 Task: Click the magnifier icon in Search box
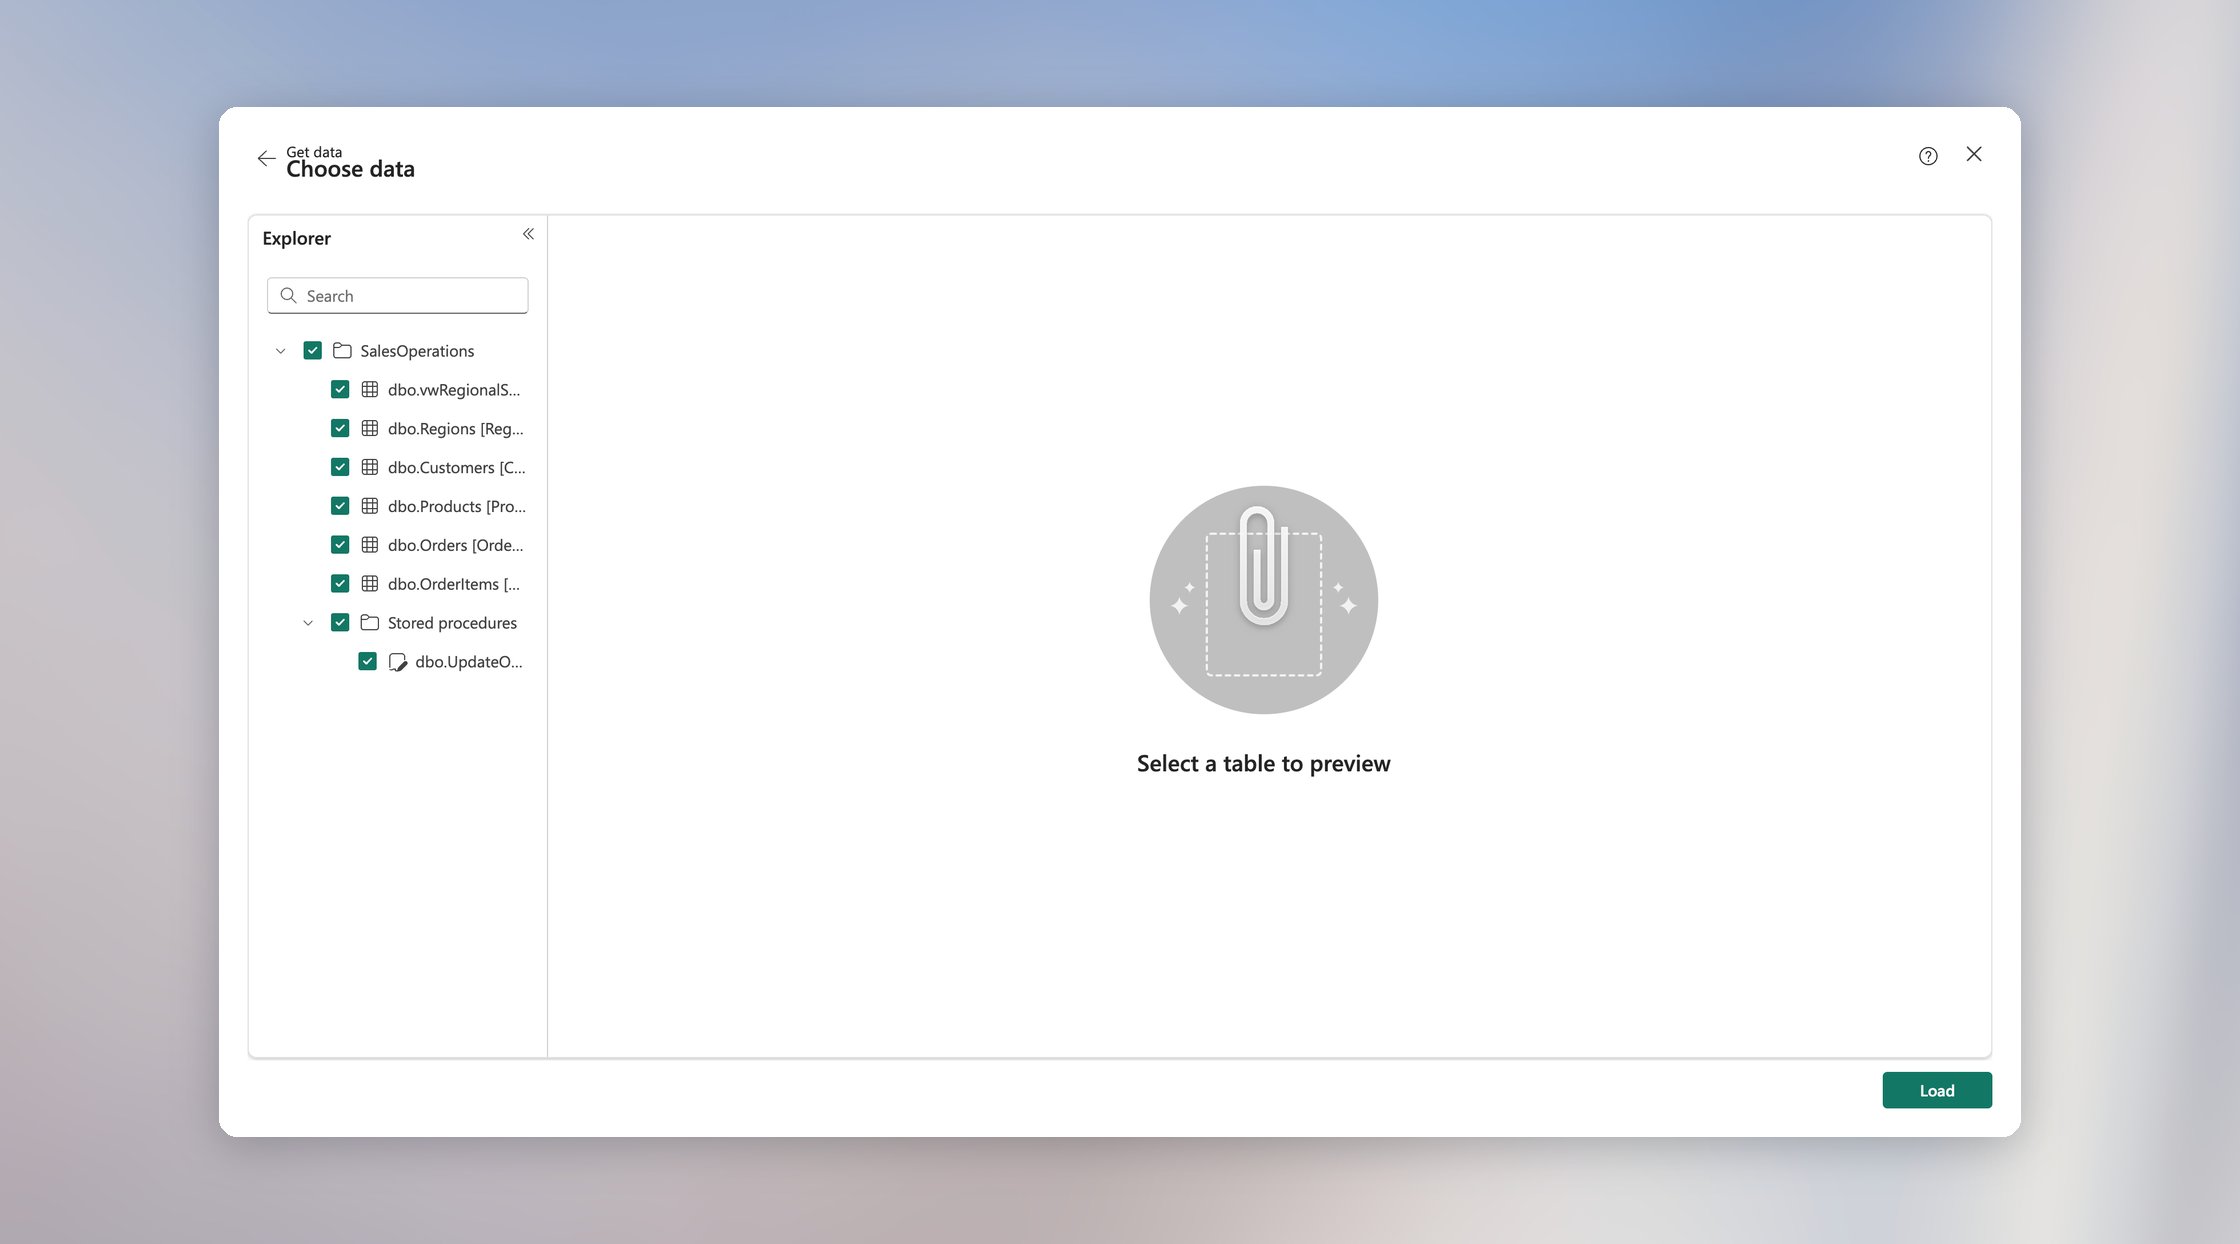[x=289, y=295]
